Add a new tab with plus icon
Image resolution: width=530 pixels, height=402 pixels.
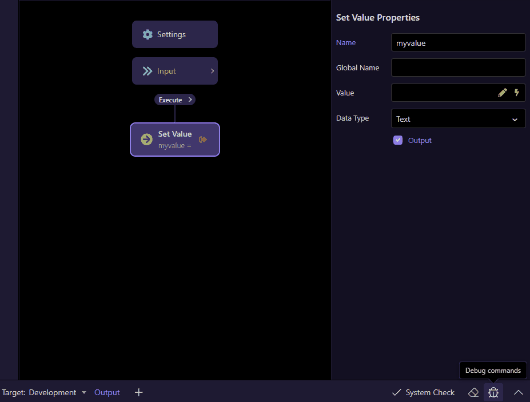(139, 393)
